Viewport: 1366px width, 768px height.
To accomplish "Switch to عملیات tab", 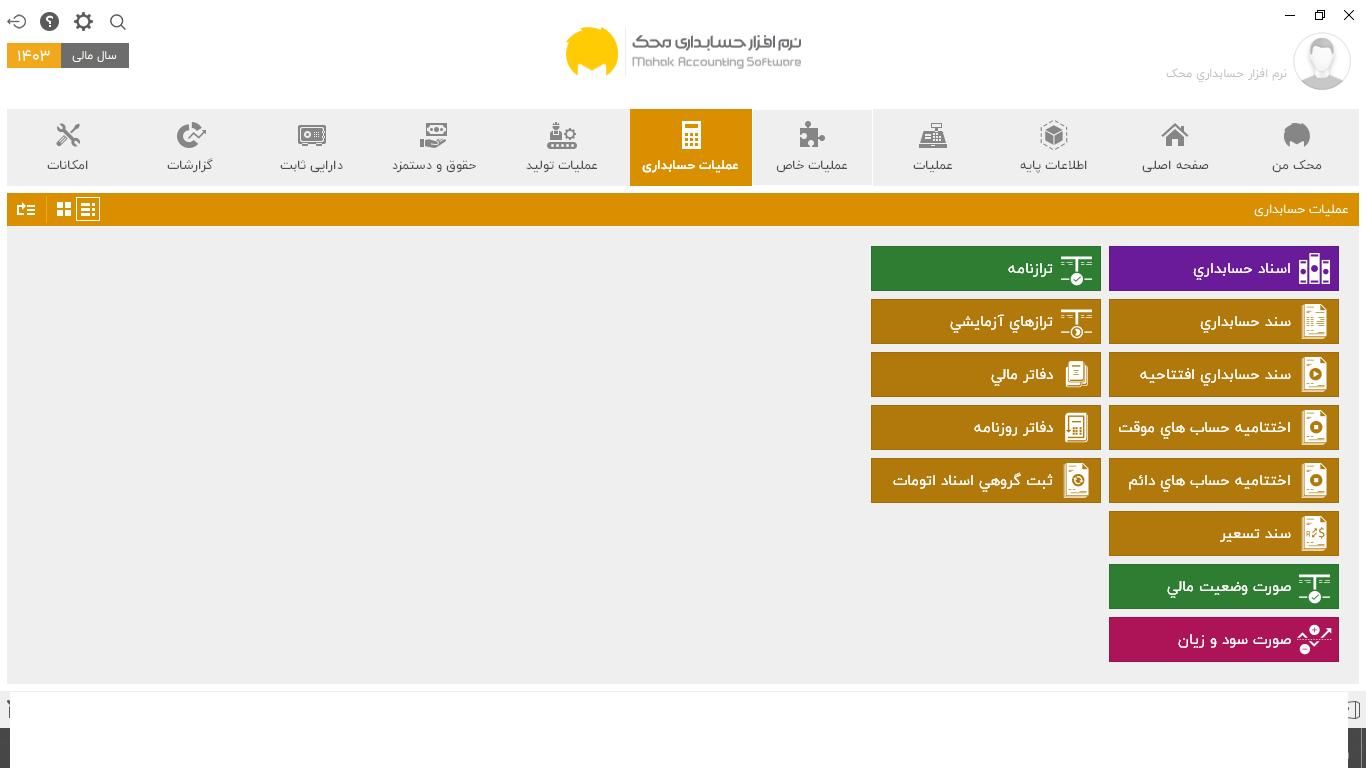I will click(932, 147).
